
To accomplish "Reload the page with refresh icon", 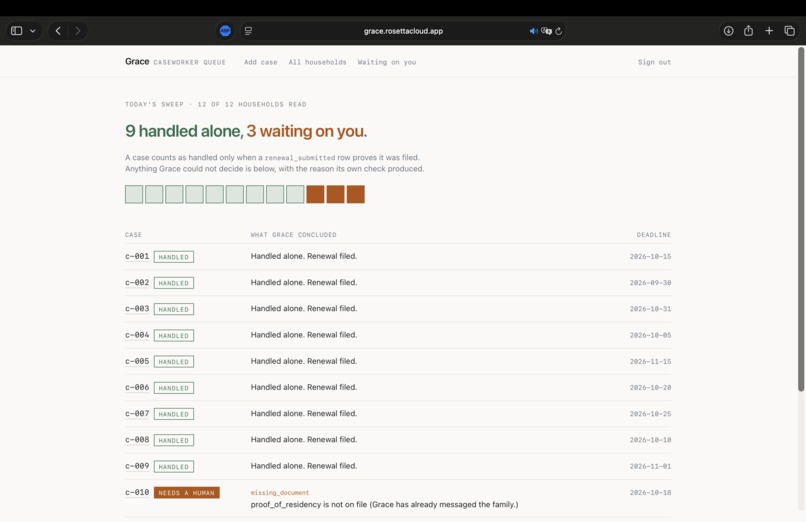I will pos(559,31).
